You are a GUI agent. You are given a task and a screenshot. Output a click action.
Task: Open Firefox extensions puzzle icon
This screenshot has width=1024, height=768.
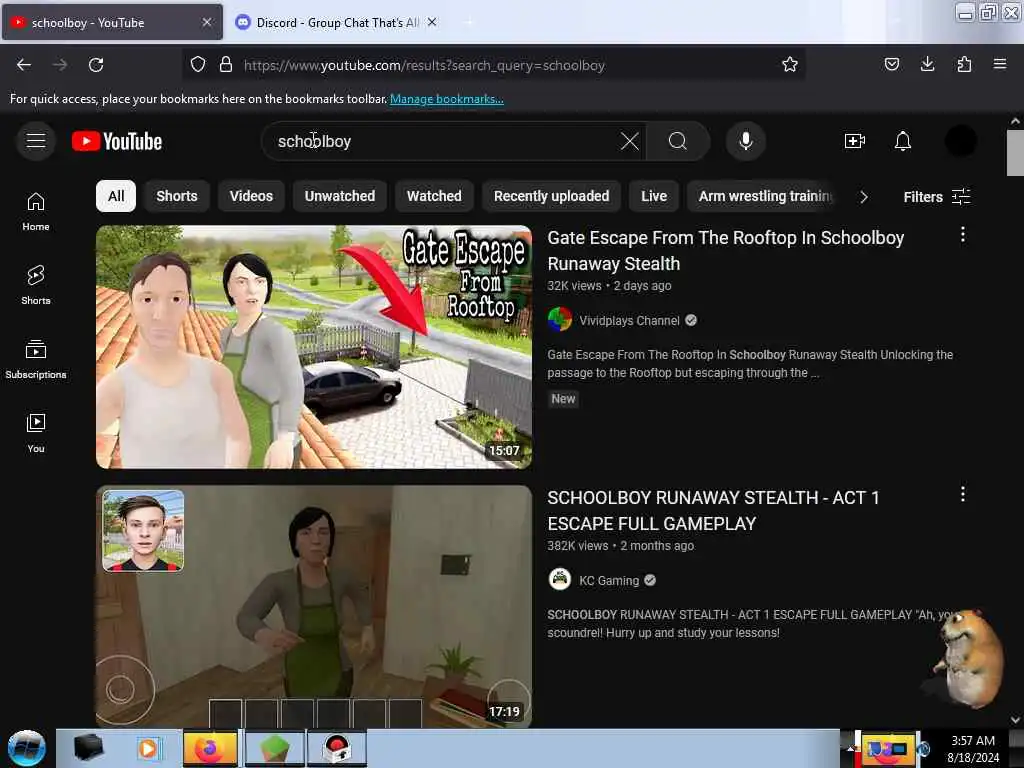pos(964,65)
